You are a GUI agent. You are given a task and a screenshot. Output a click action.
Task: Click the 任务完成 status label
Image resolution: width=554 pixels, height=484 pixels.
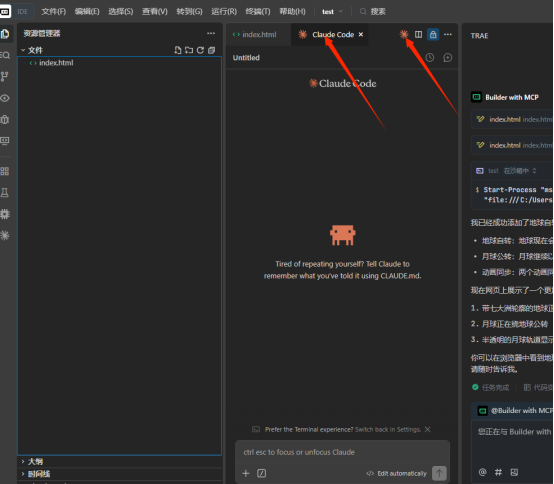(x=491, y=387)
